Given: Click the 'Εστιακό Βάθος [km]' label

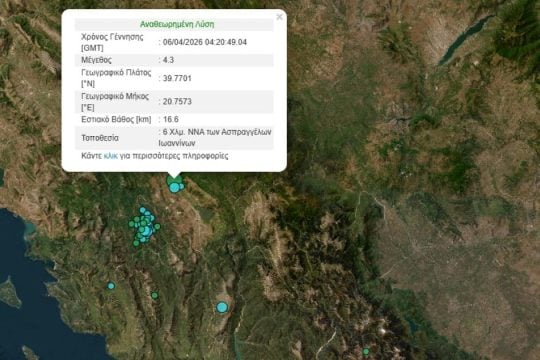Looking at the screenshot, I should 116,120.
